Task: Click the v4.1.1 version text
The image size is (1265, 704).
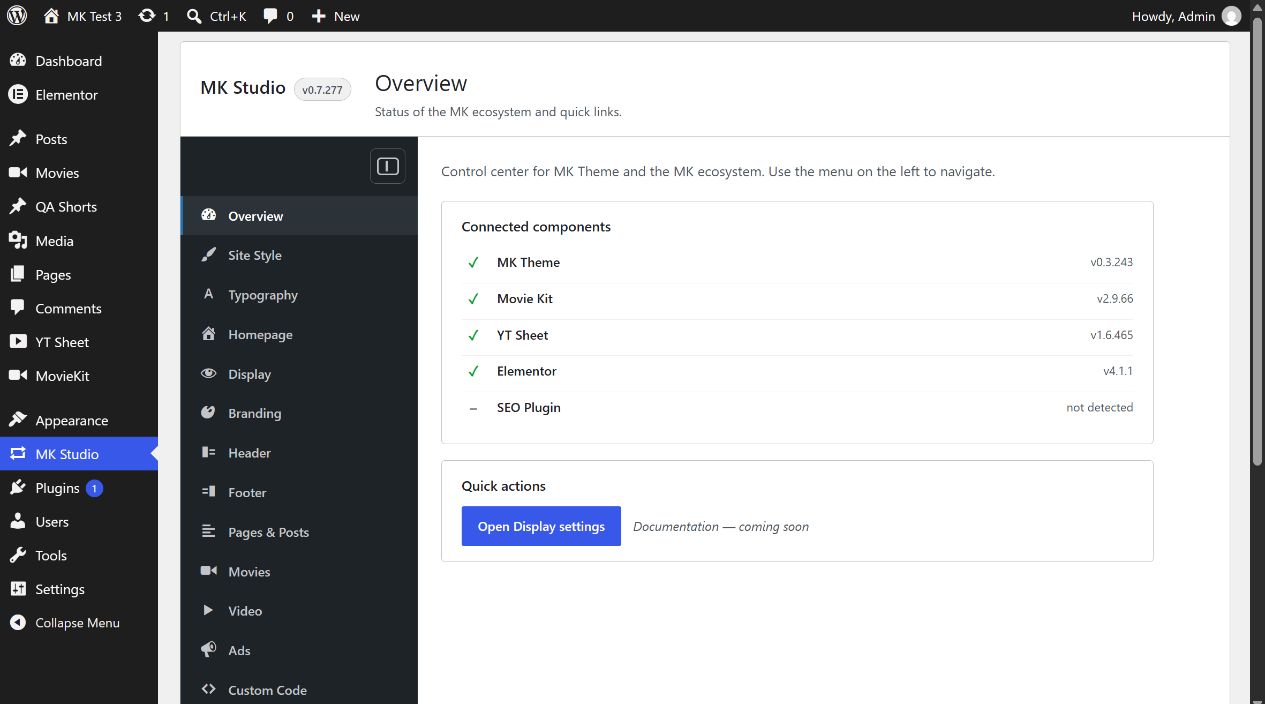Action: click(x=1118, y=371)
